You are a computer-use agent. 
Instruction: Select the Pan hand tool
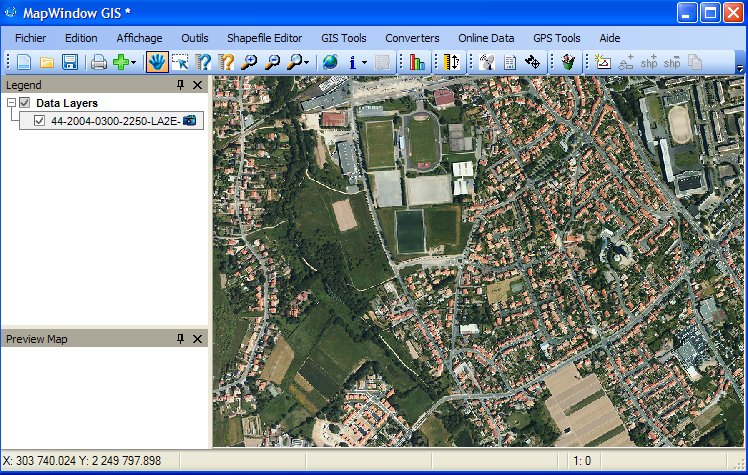click(x=156, y=62)
